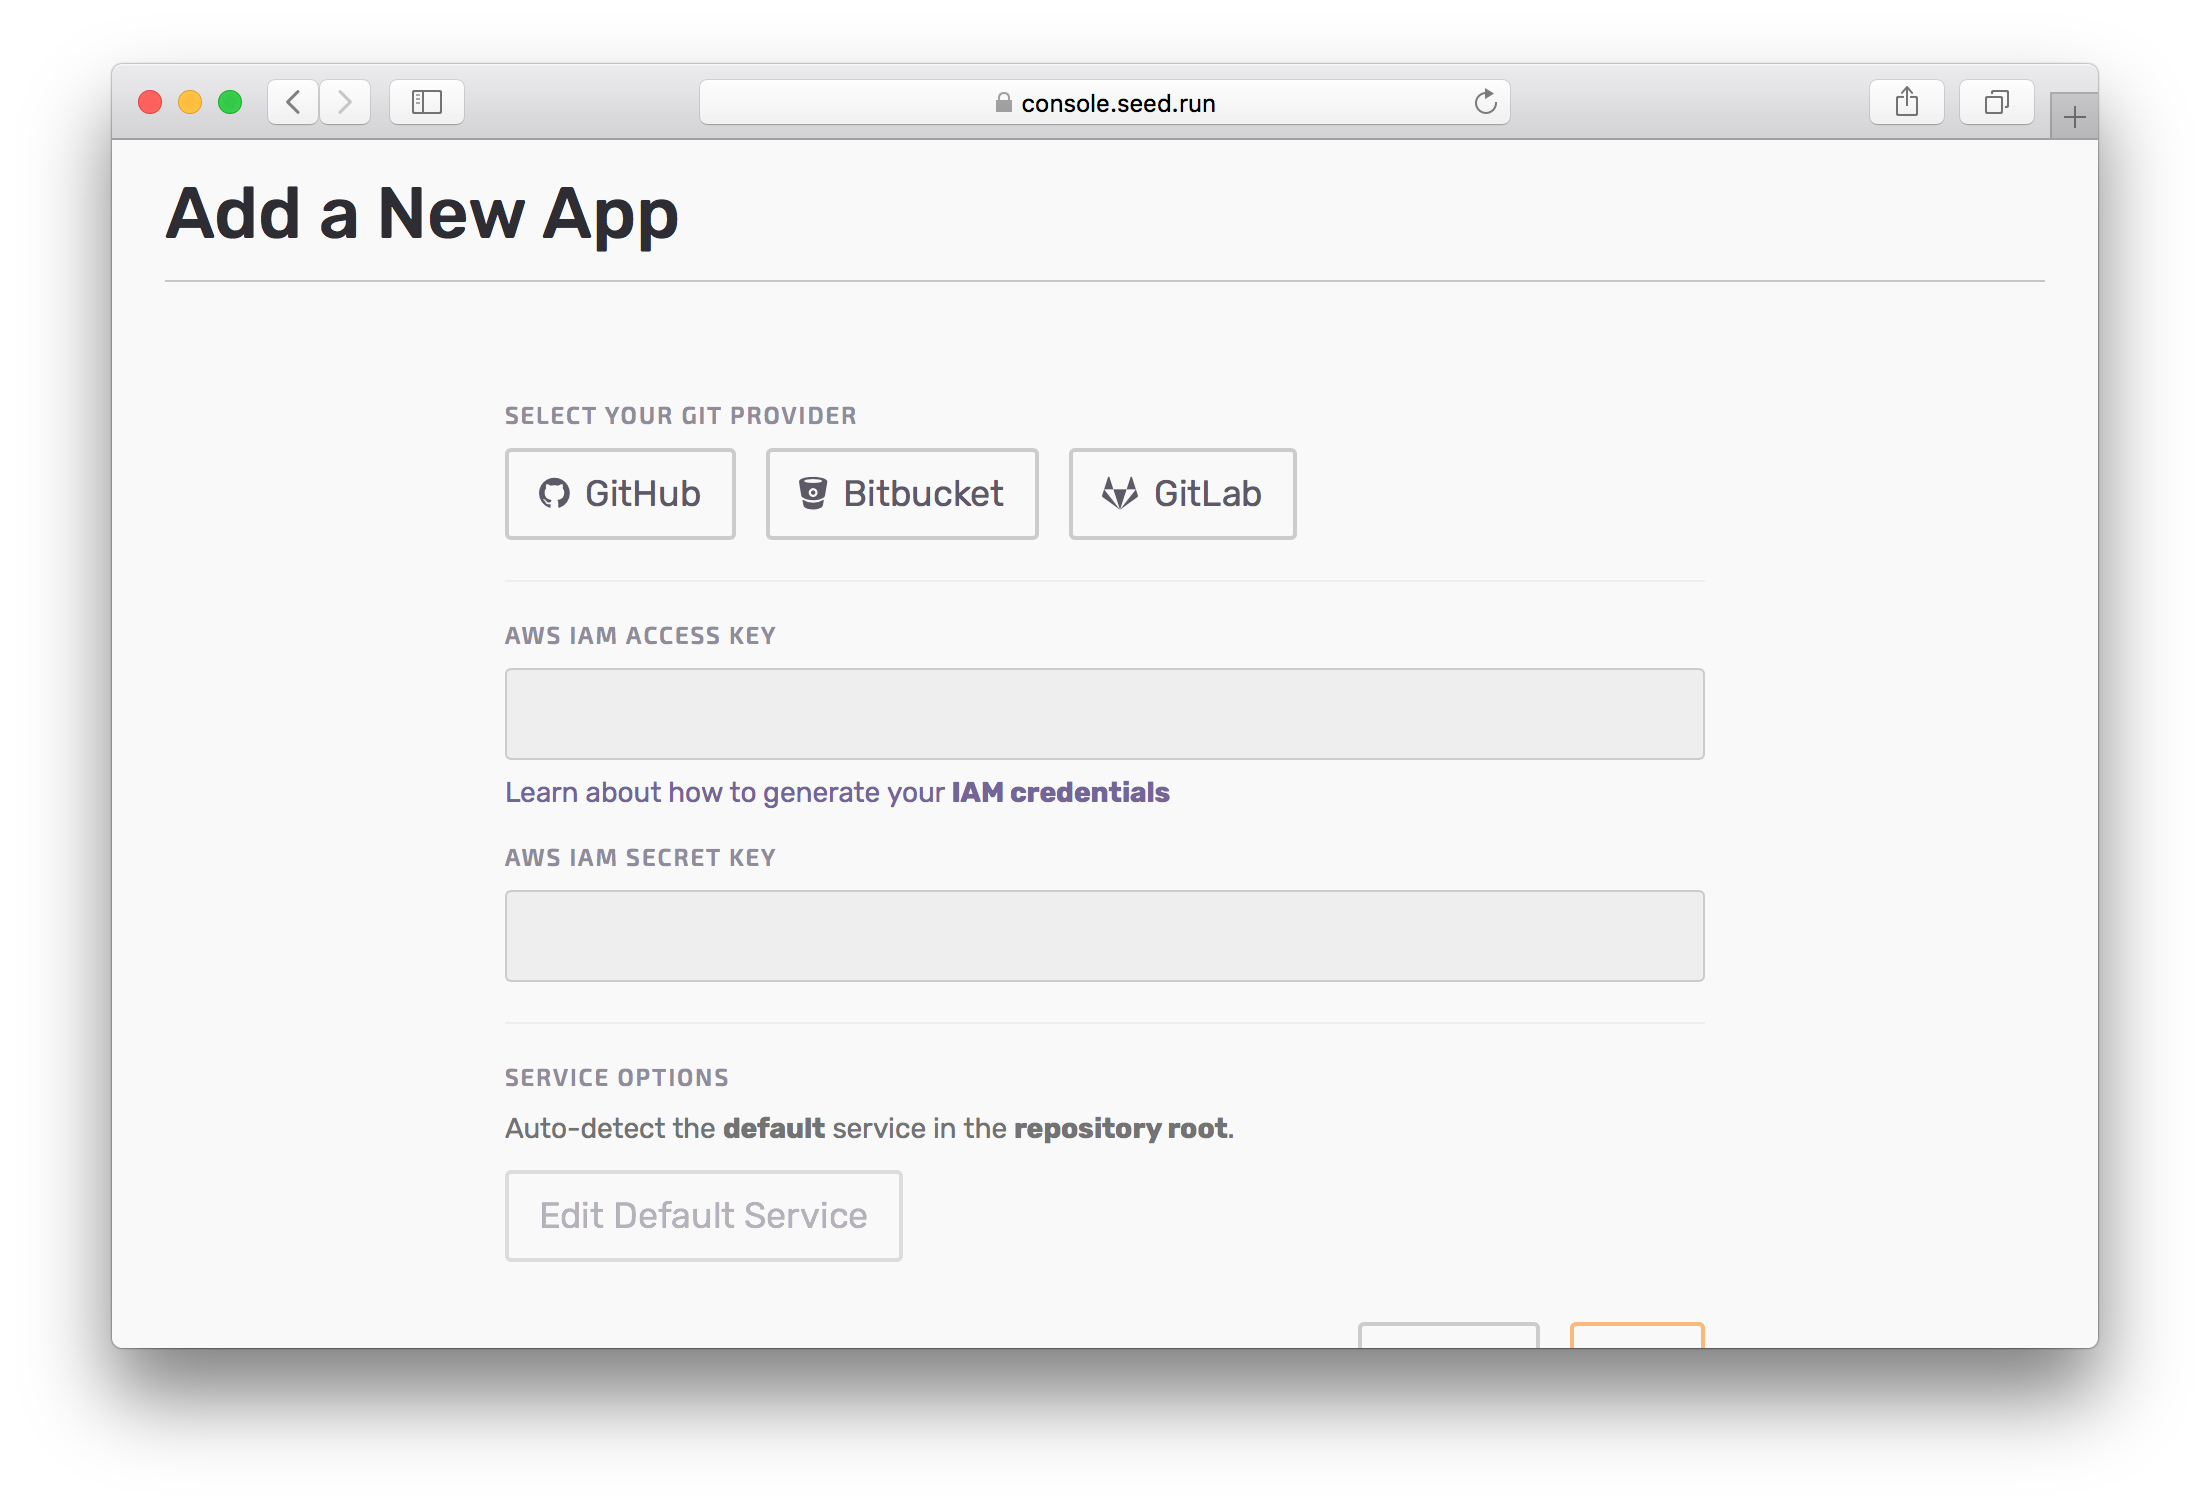Open the Safari share menu
Viewport: 2210px width, 1508px height.
pos(1906,102)
